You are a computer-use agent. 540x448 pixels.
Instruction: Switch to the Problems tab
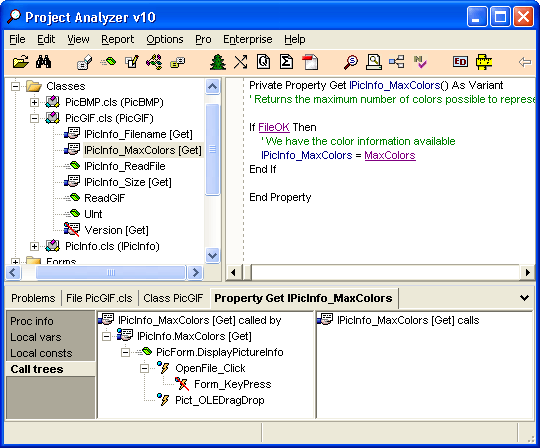[x=33, y=298]
